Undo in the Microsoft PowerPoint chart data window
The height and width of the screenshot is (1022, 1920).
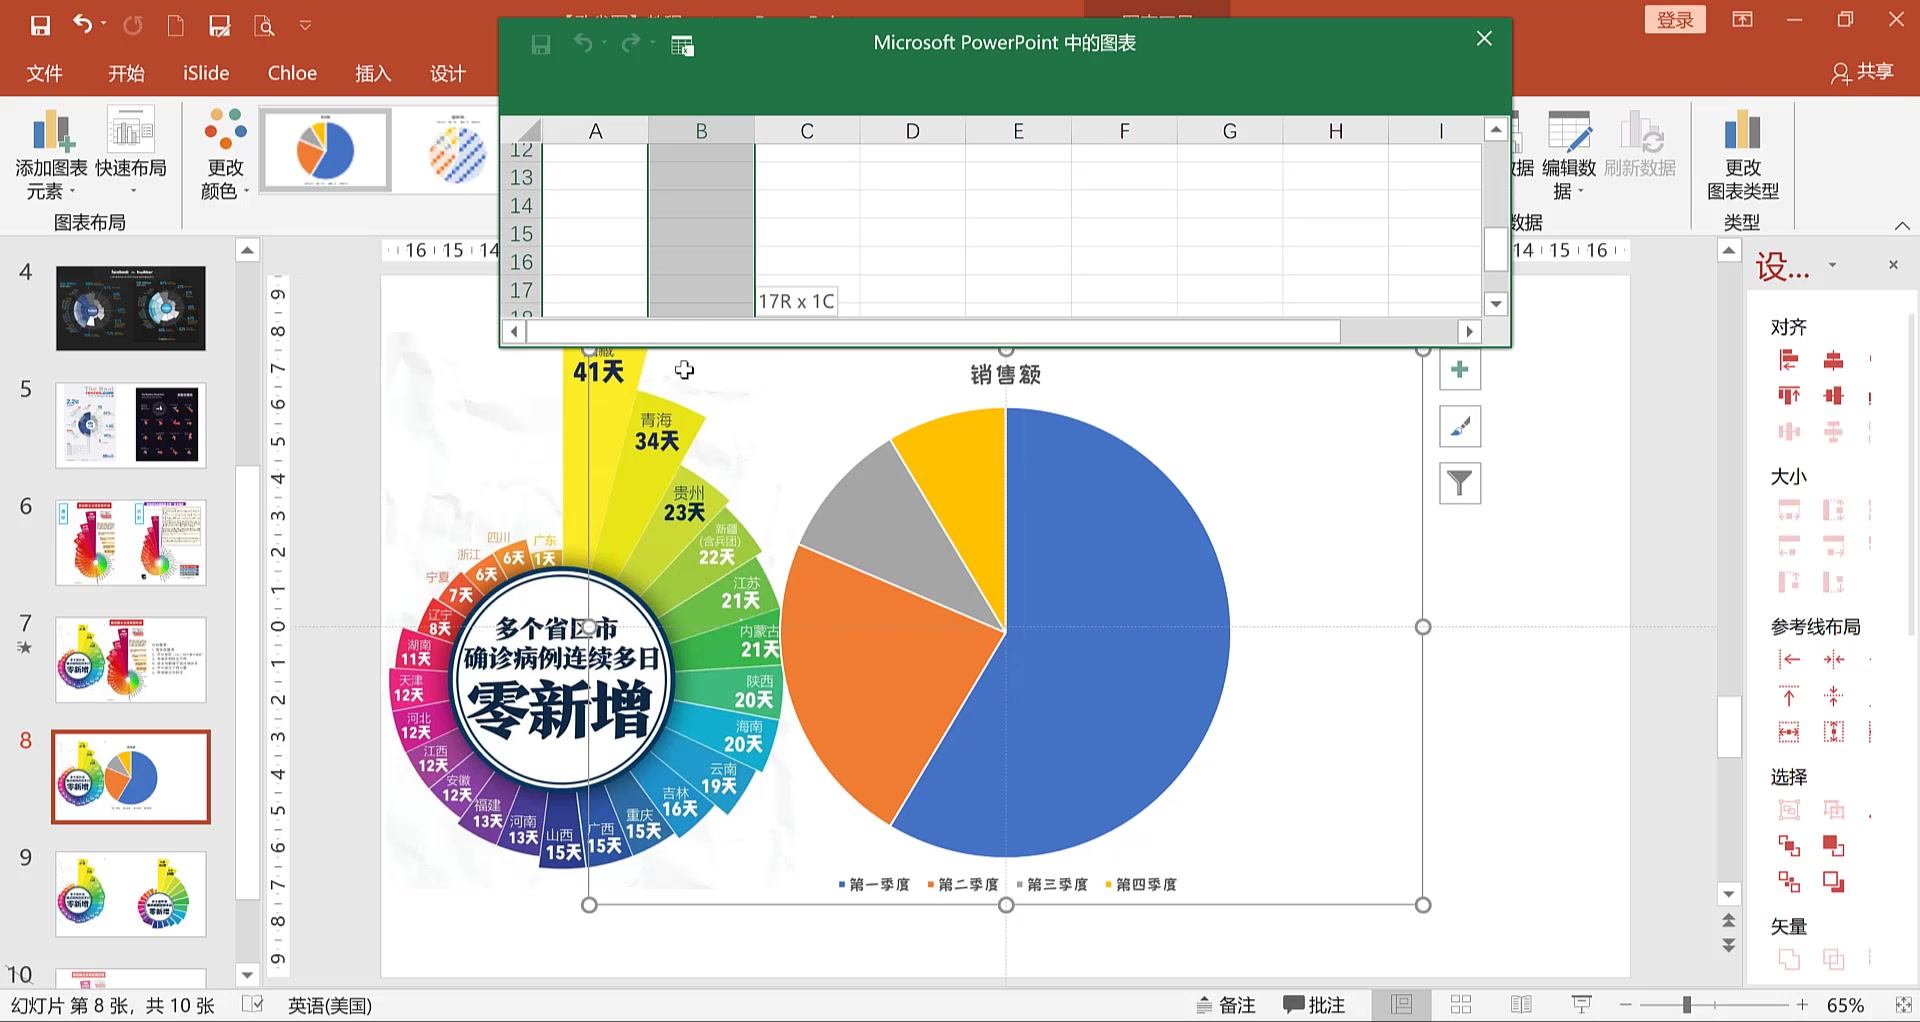click(x=583, y=43)
